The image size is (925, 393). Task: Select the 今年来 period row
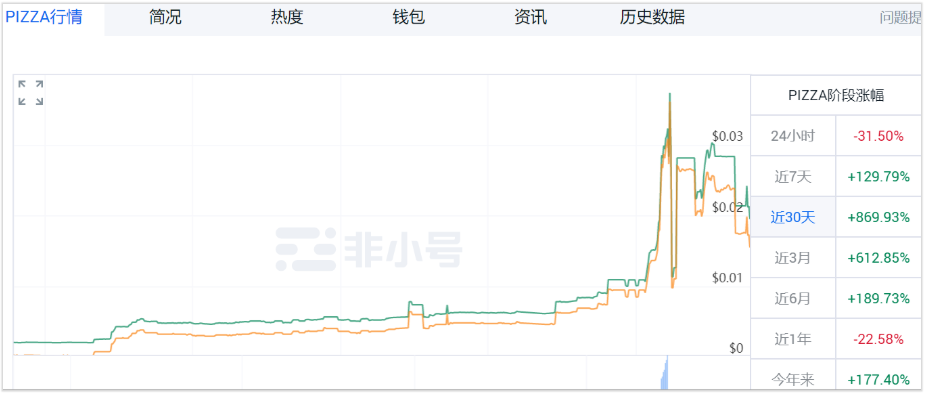point(836,375)
